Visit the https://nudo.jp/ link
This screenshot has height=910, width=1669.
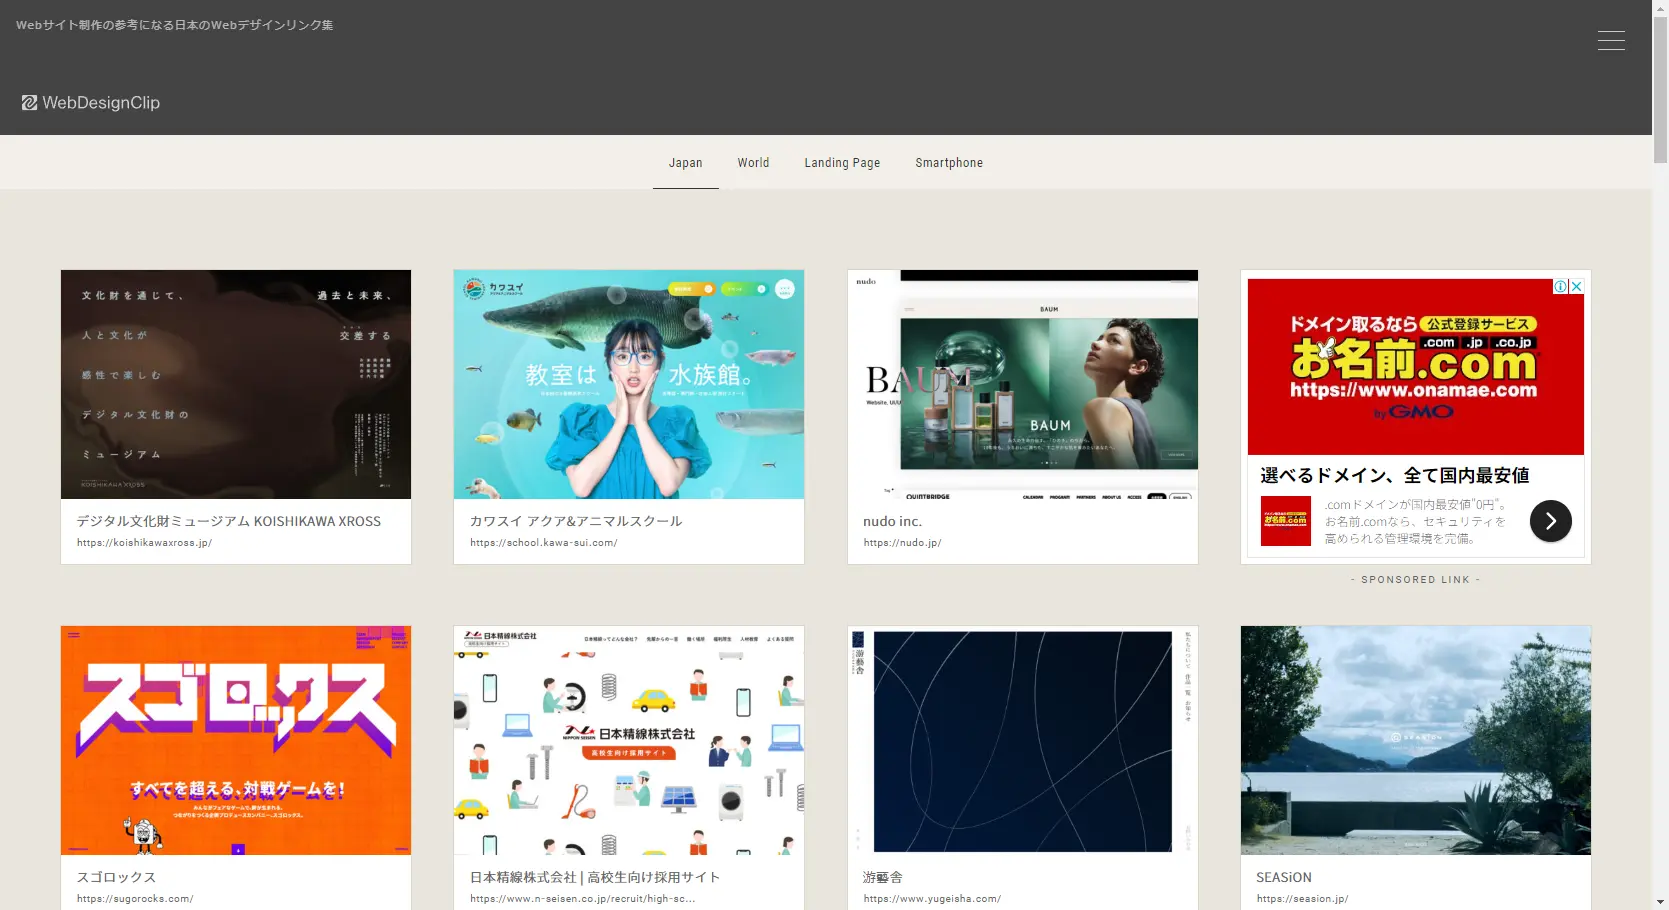[x=902, y=543]
